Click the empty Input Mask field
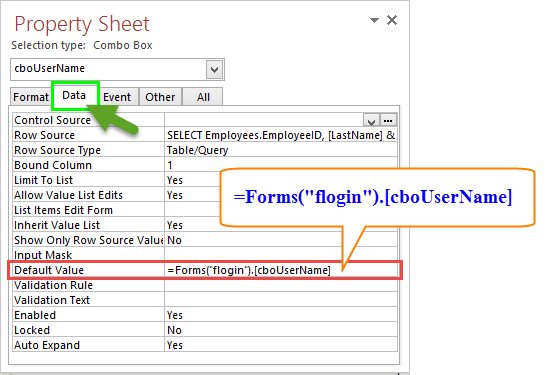 pyautogui.click(x=281, y=255)
